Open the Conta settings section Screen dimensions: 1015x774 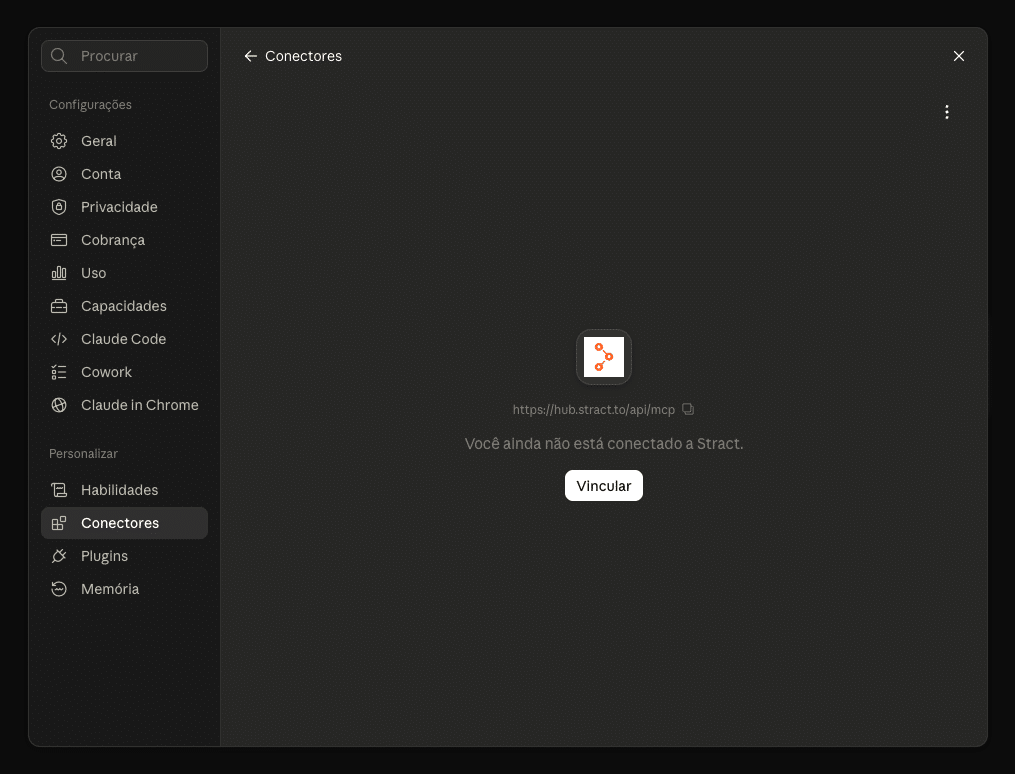point(124,174)
